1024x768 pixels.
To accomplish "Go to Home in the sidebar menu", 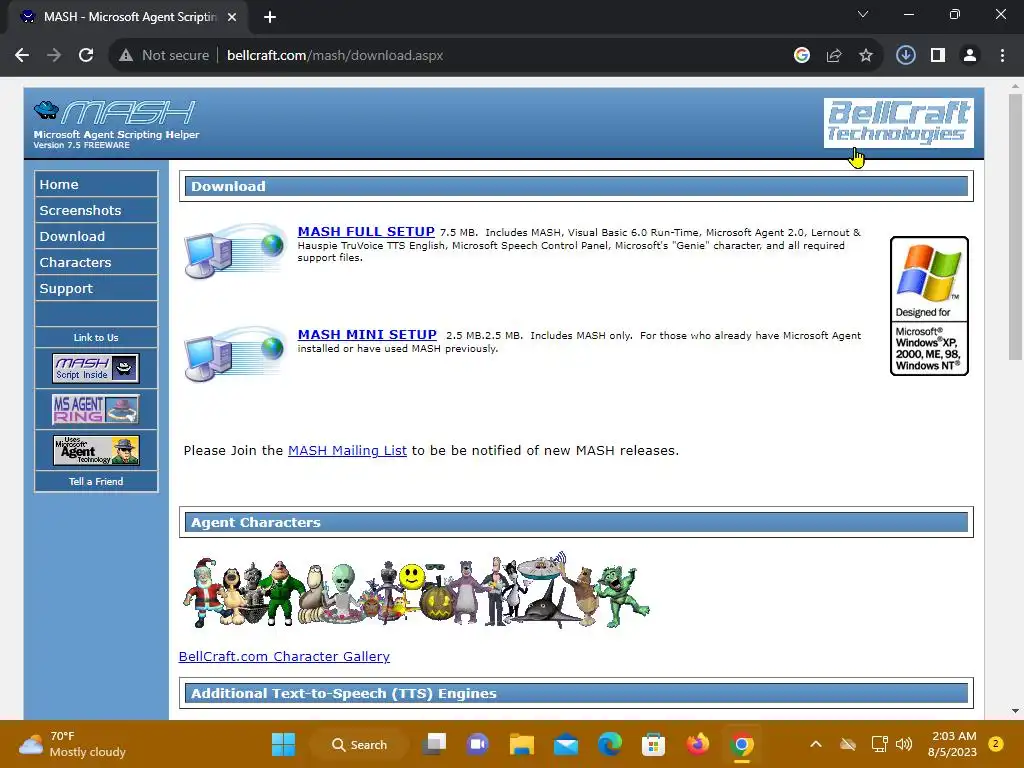I will (96, 184).
